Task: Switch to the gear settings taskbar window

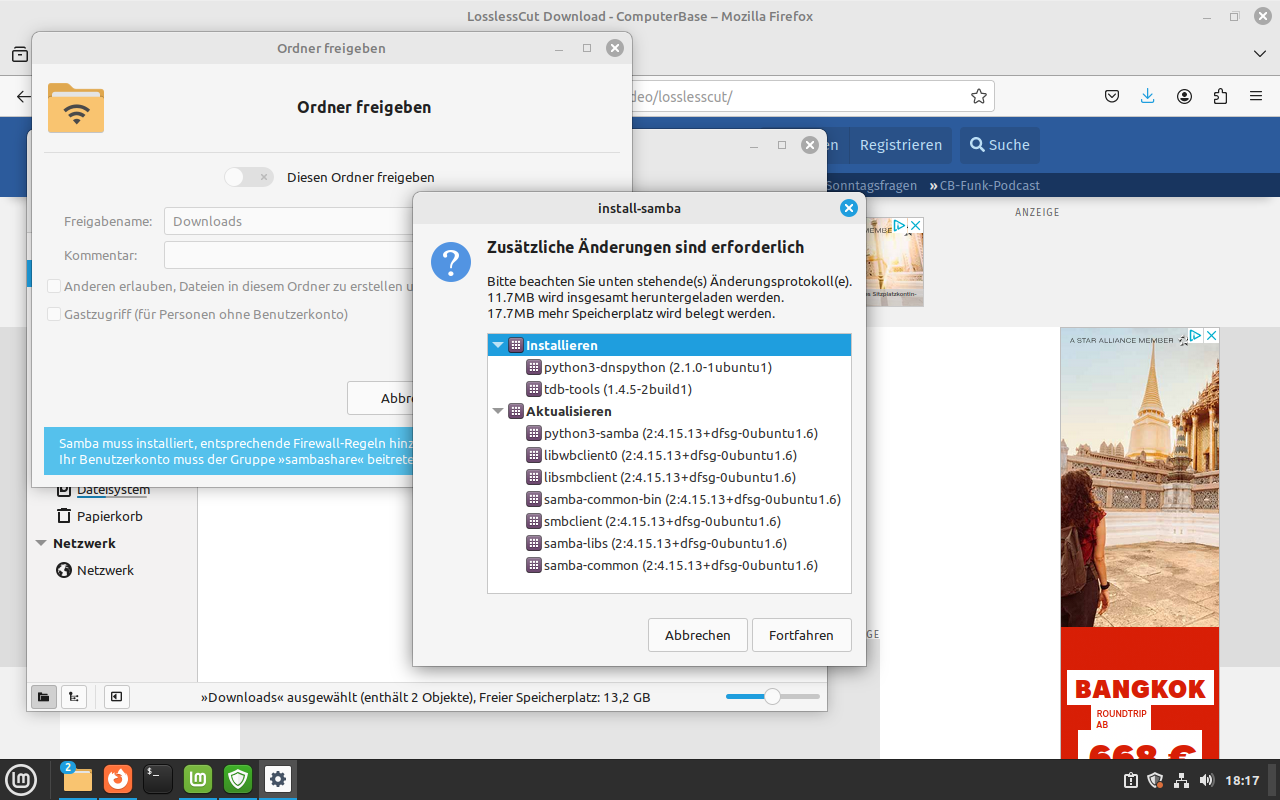Action: pyautogui.click(x=278, y=779)
